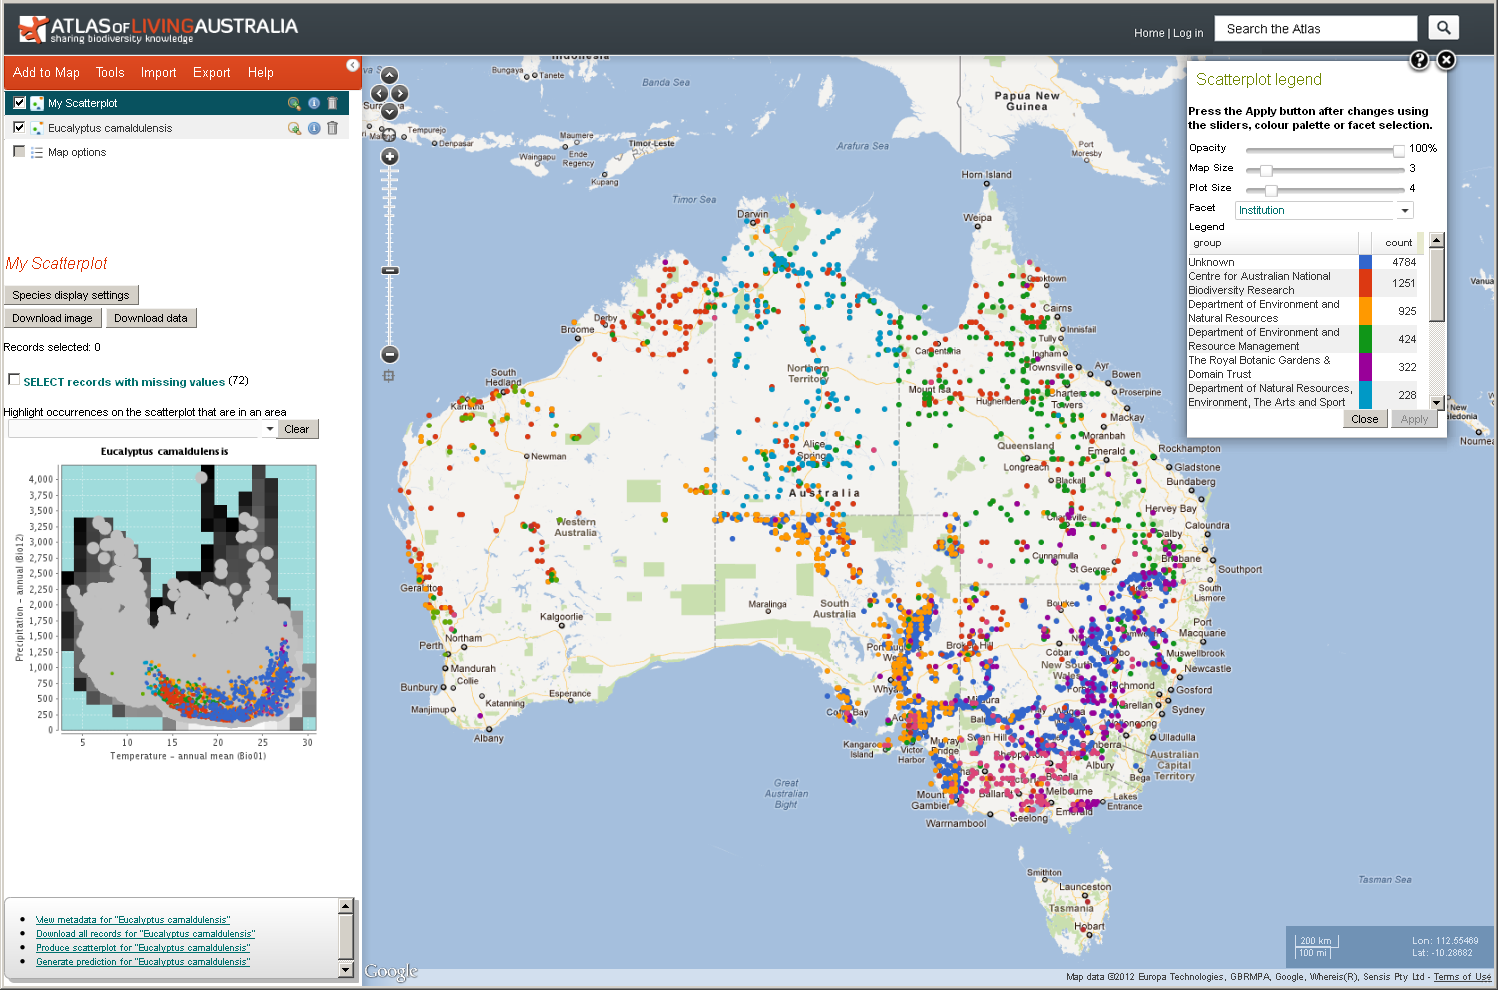Uncheck the My Scatterplot layer checkbox
This screenshot has height=990, width=1498.
(19, 102)
